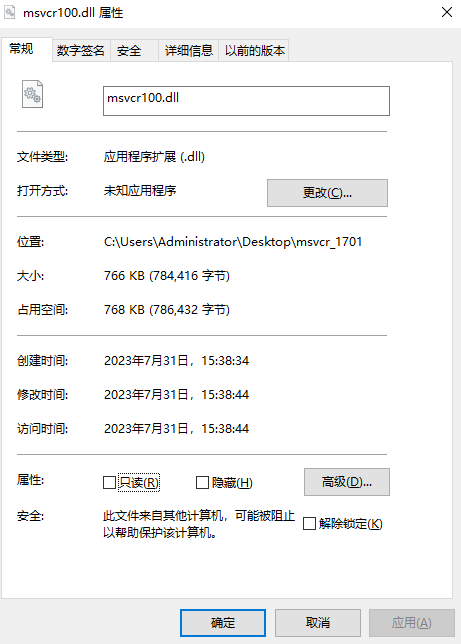Click the 属性 label near checkboxes
The height and width of the screenshot is (644, 461).
[30, 480]
